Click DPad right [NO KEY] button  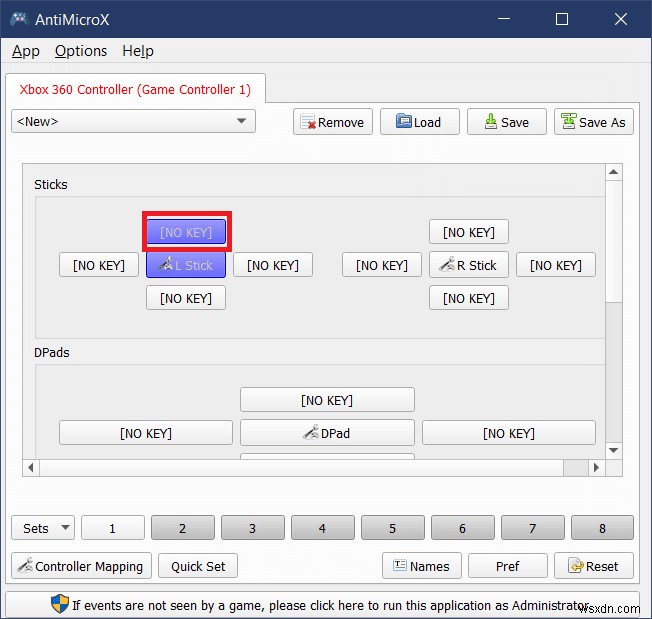[x=509, y=433]
